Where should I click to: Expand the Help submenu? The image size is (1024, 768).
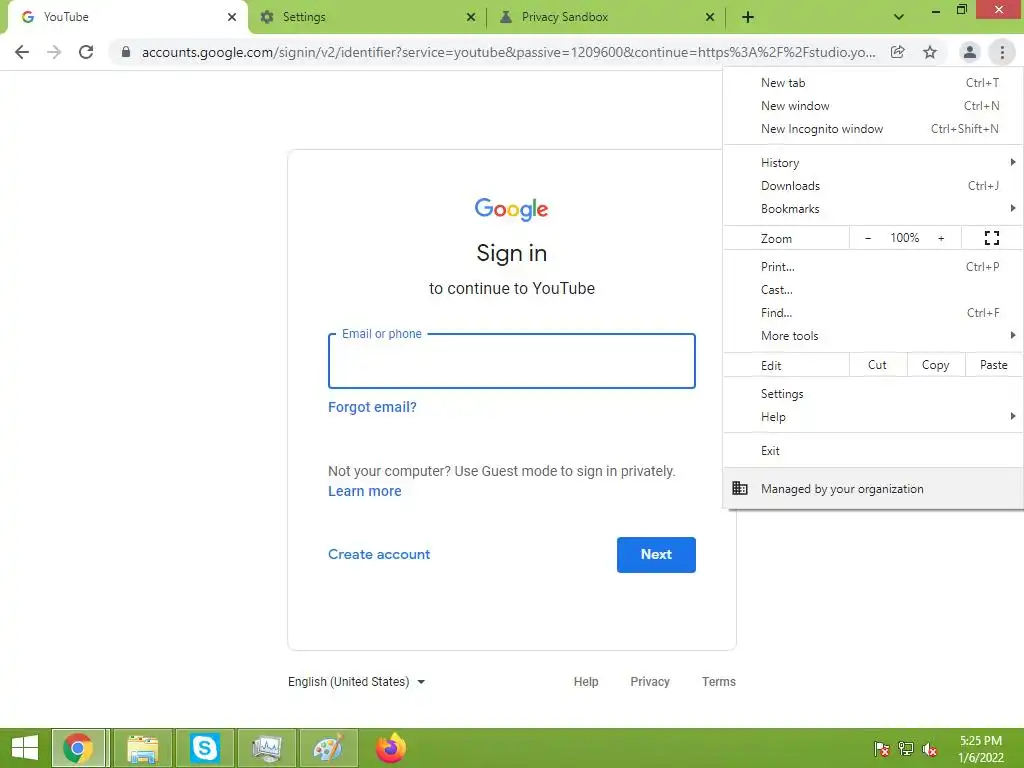tap(873, 417)
